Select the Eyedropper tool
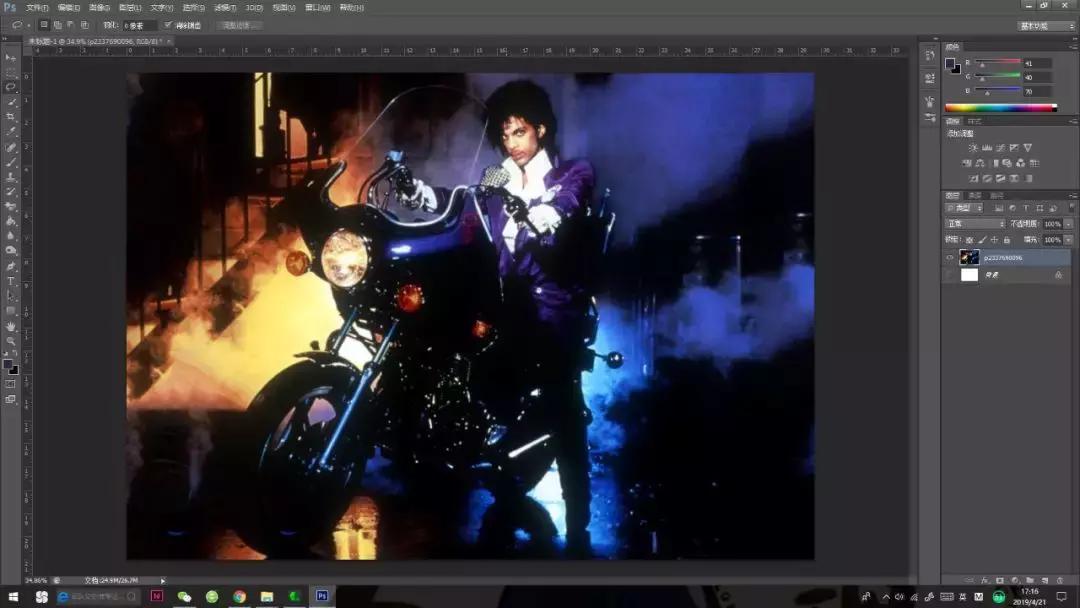The width and height of the screenshot is (1080, 608). point(10,132)
